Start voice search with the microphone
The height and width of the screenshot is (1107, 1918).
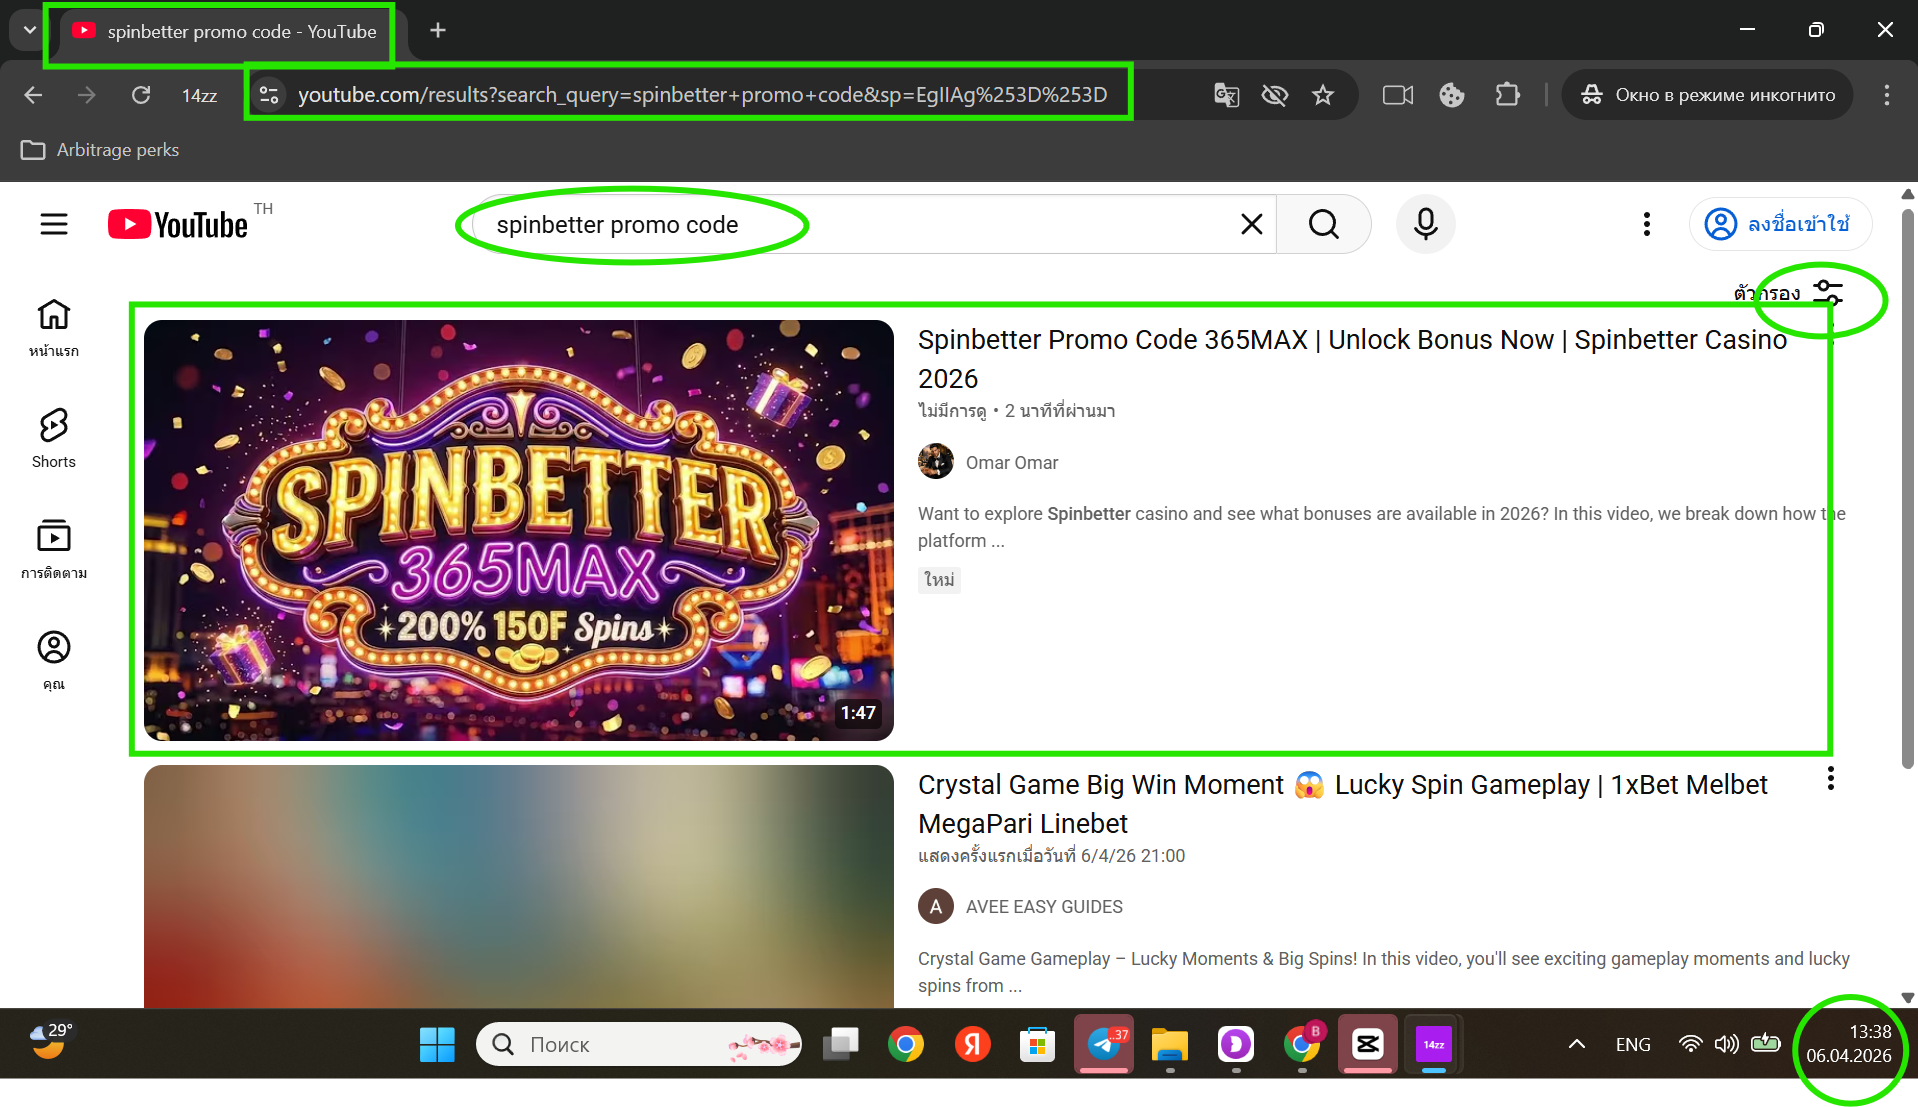1425,224
